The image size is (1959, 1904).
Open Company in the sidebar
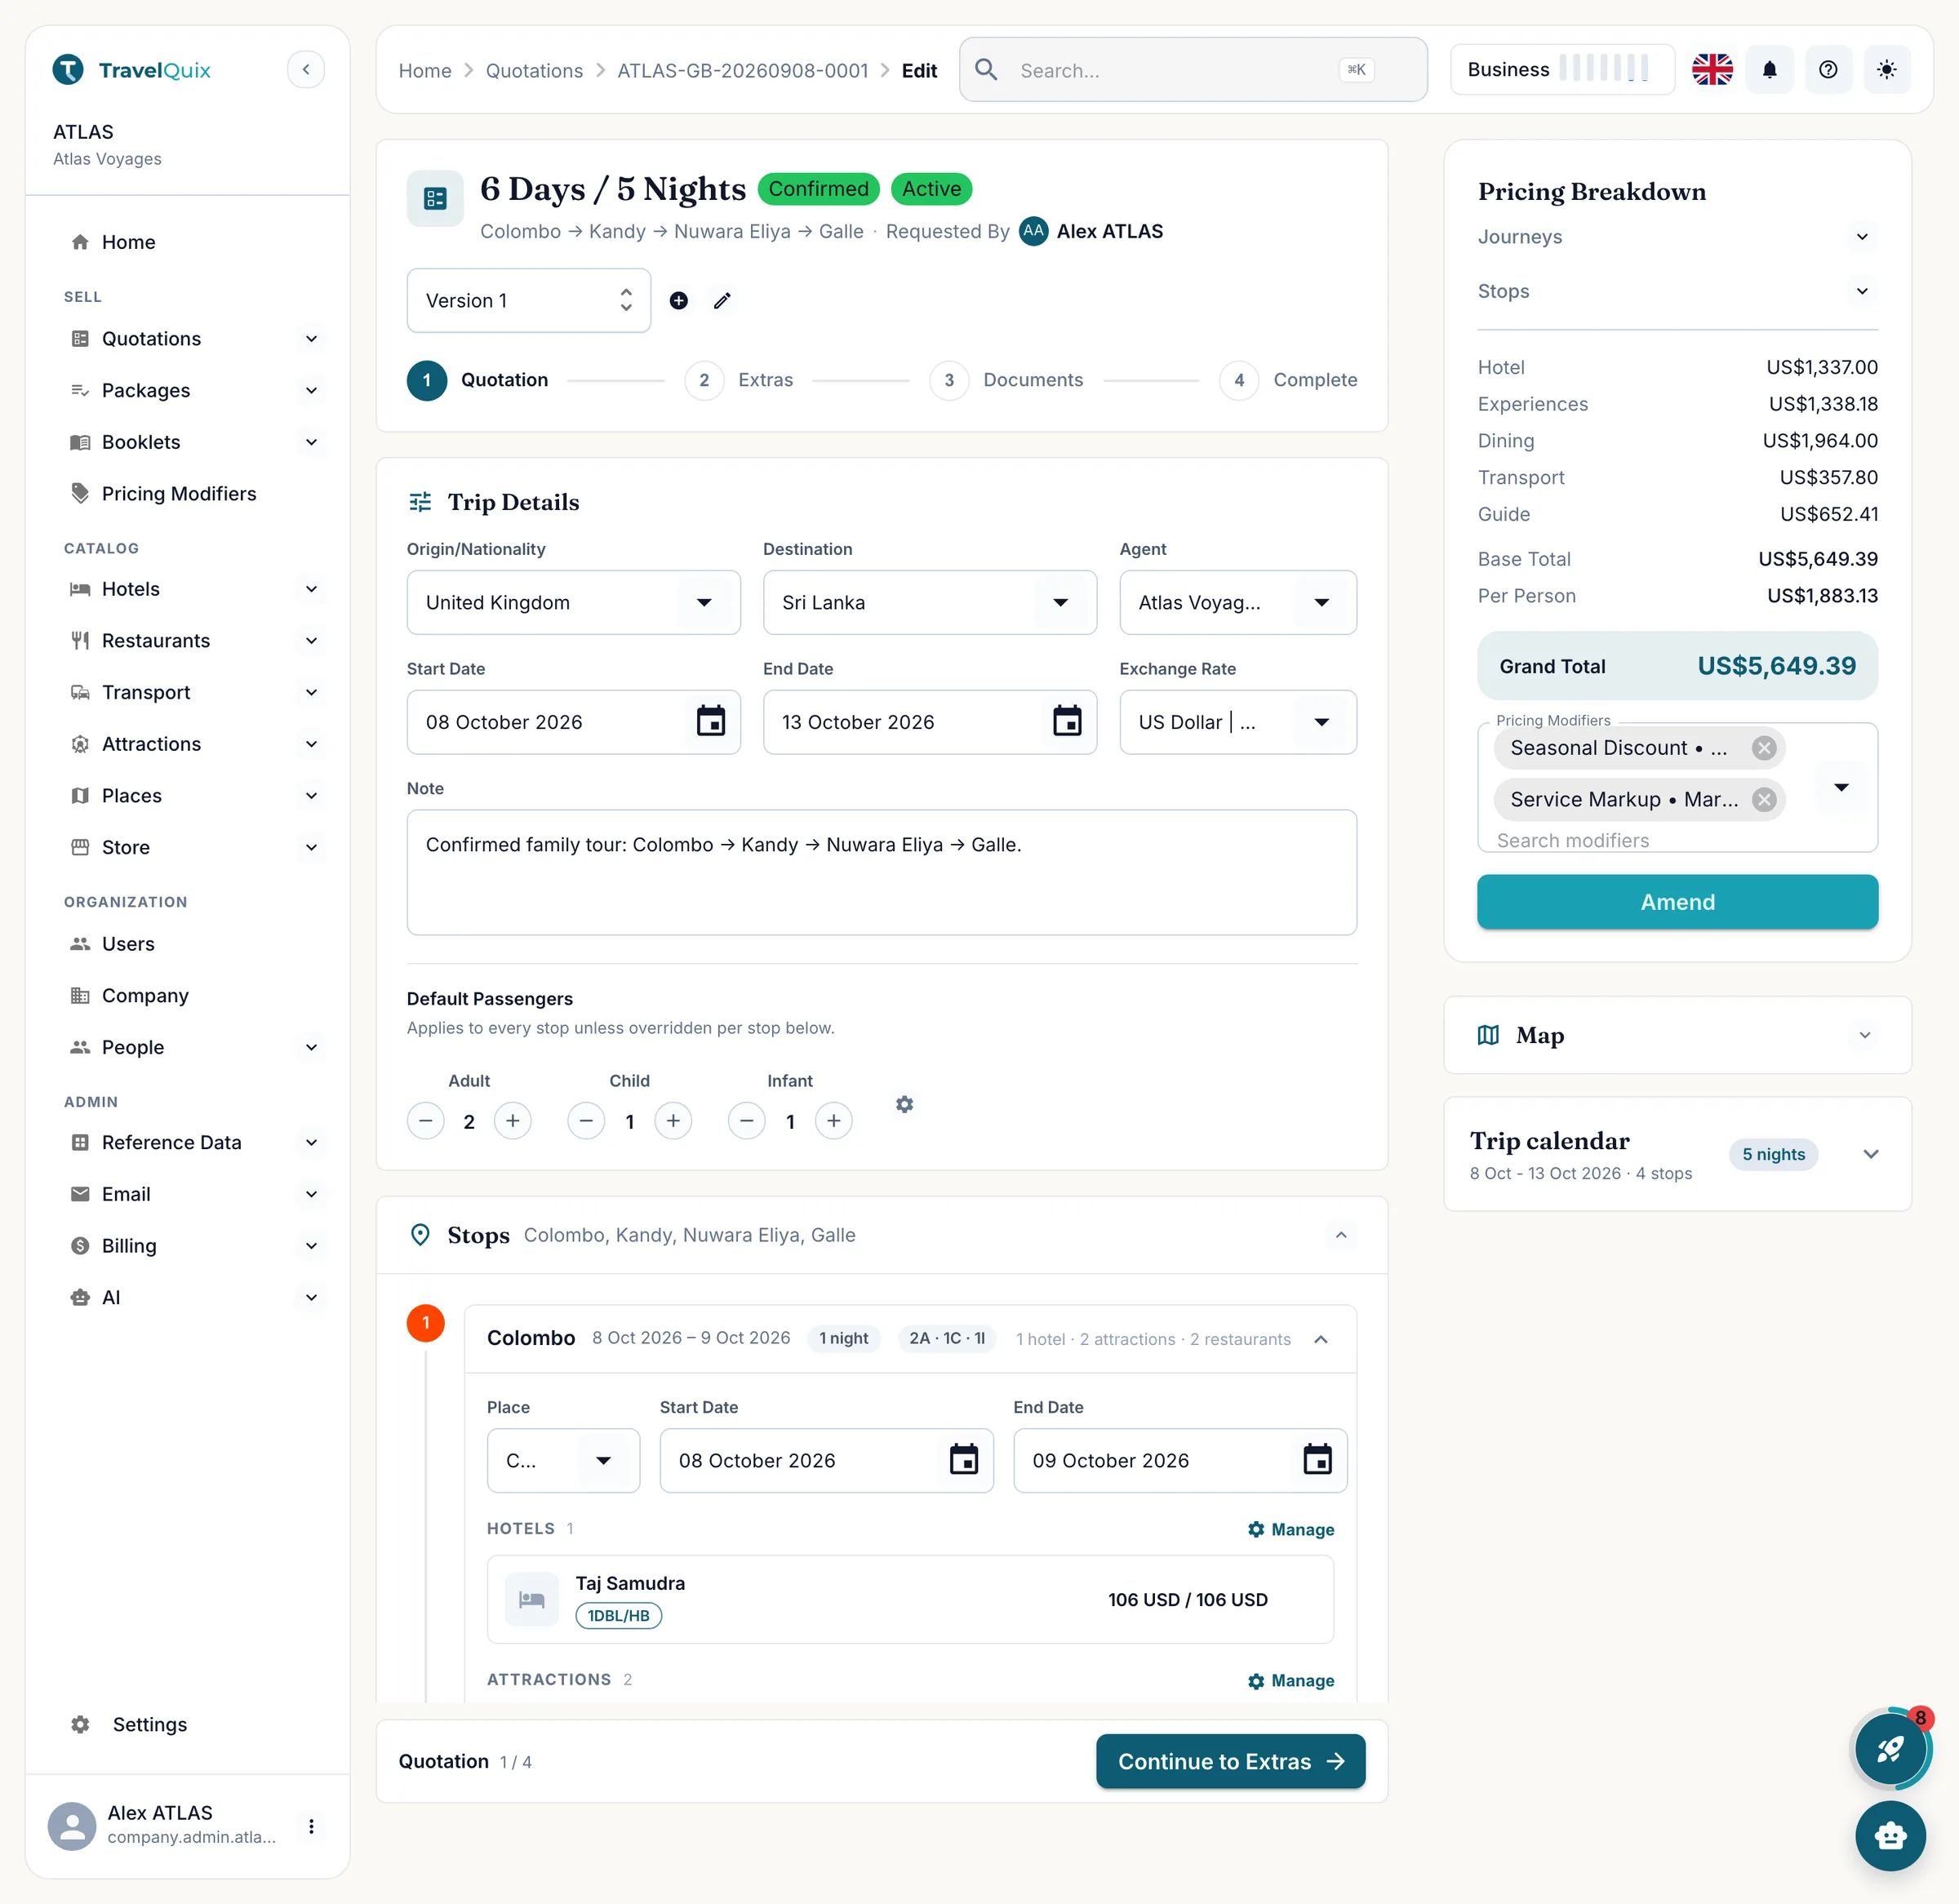pos(145,995)
